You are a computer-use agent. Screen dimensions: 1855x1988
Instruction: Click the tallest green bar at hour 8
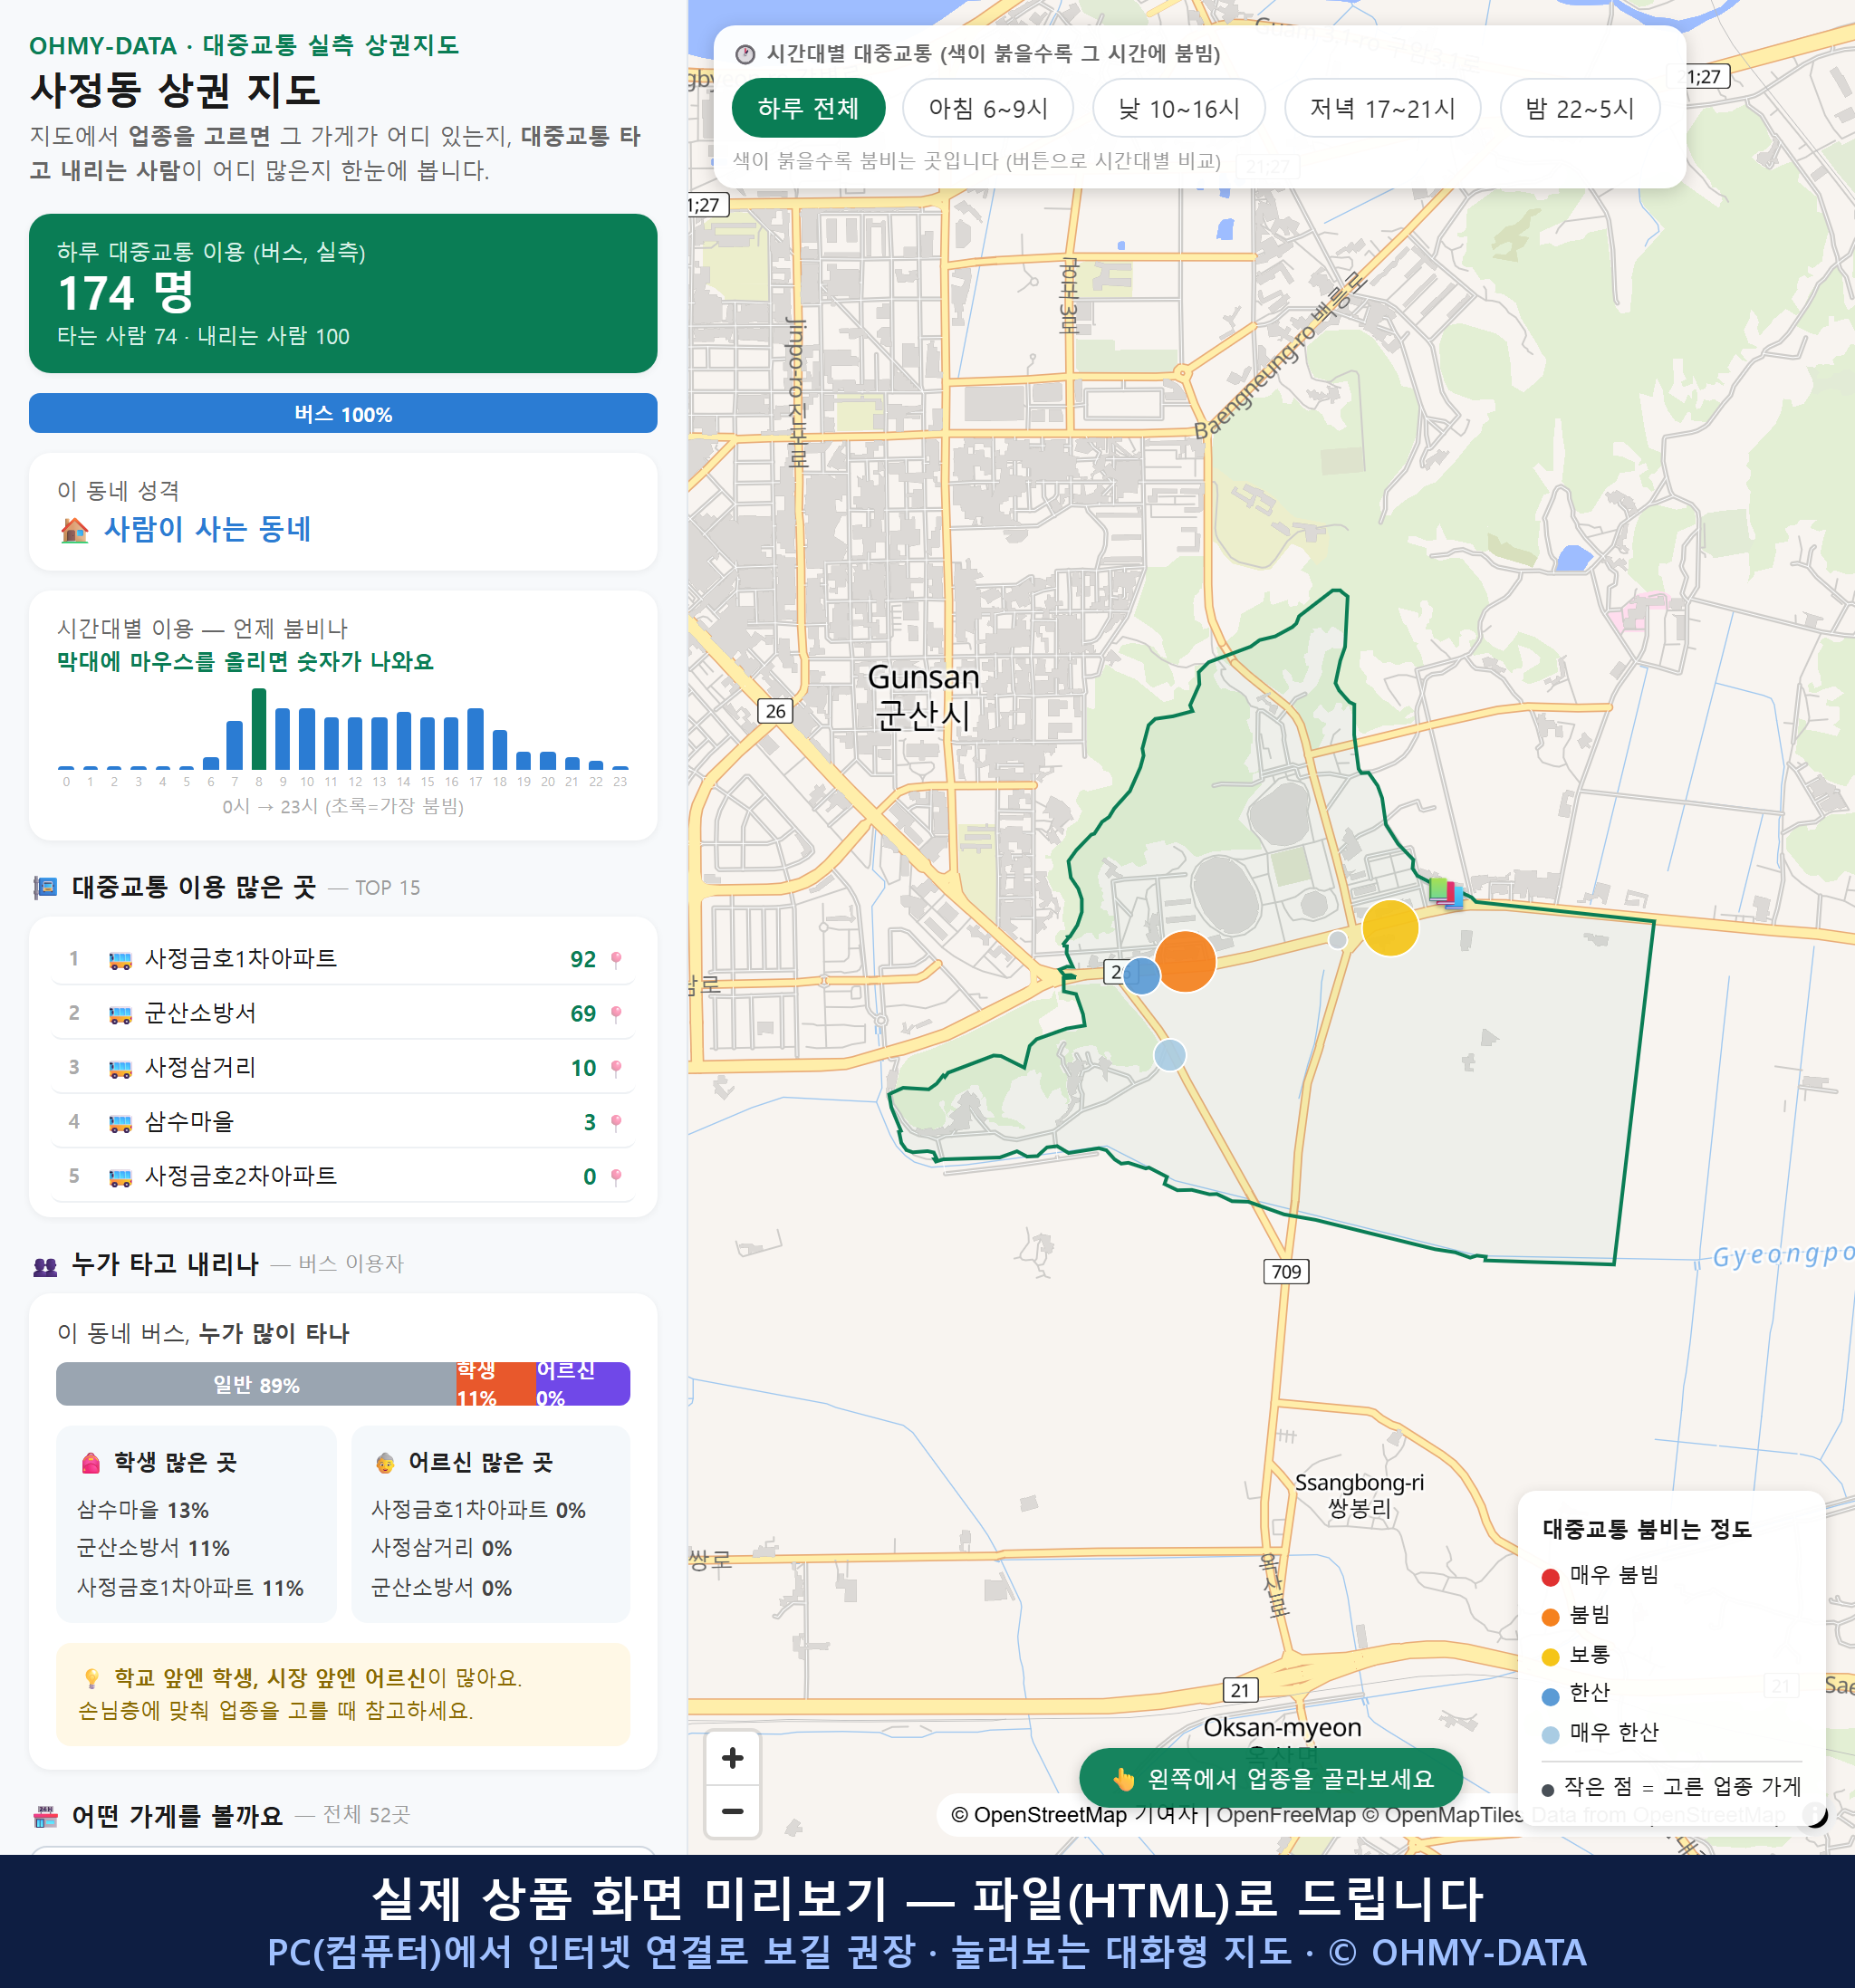click(259, 728)
